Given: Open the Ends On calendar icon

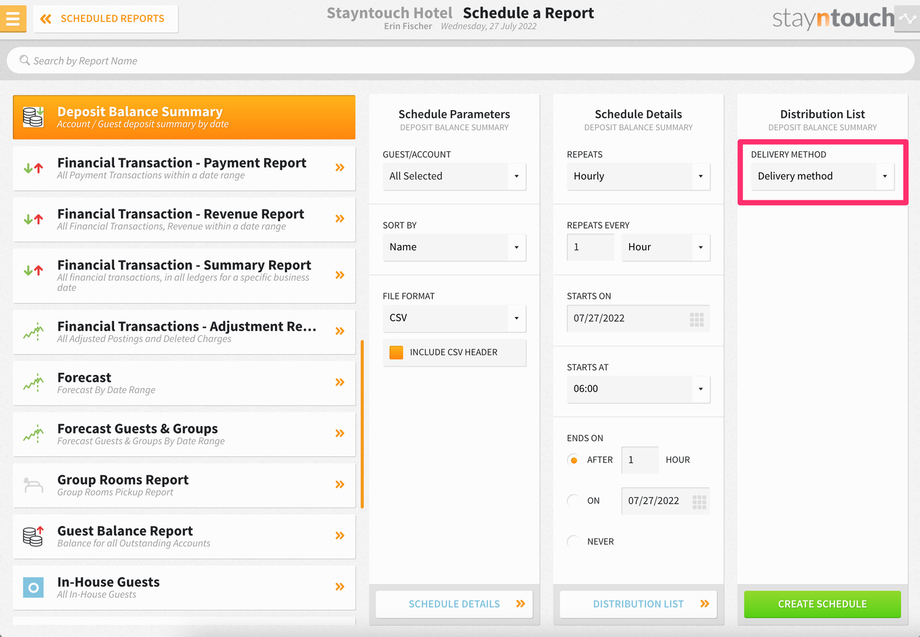Looking at the screenshot, I should tap(699, 502).
